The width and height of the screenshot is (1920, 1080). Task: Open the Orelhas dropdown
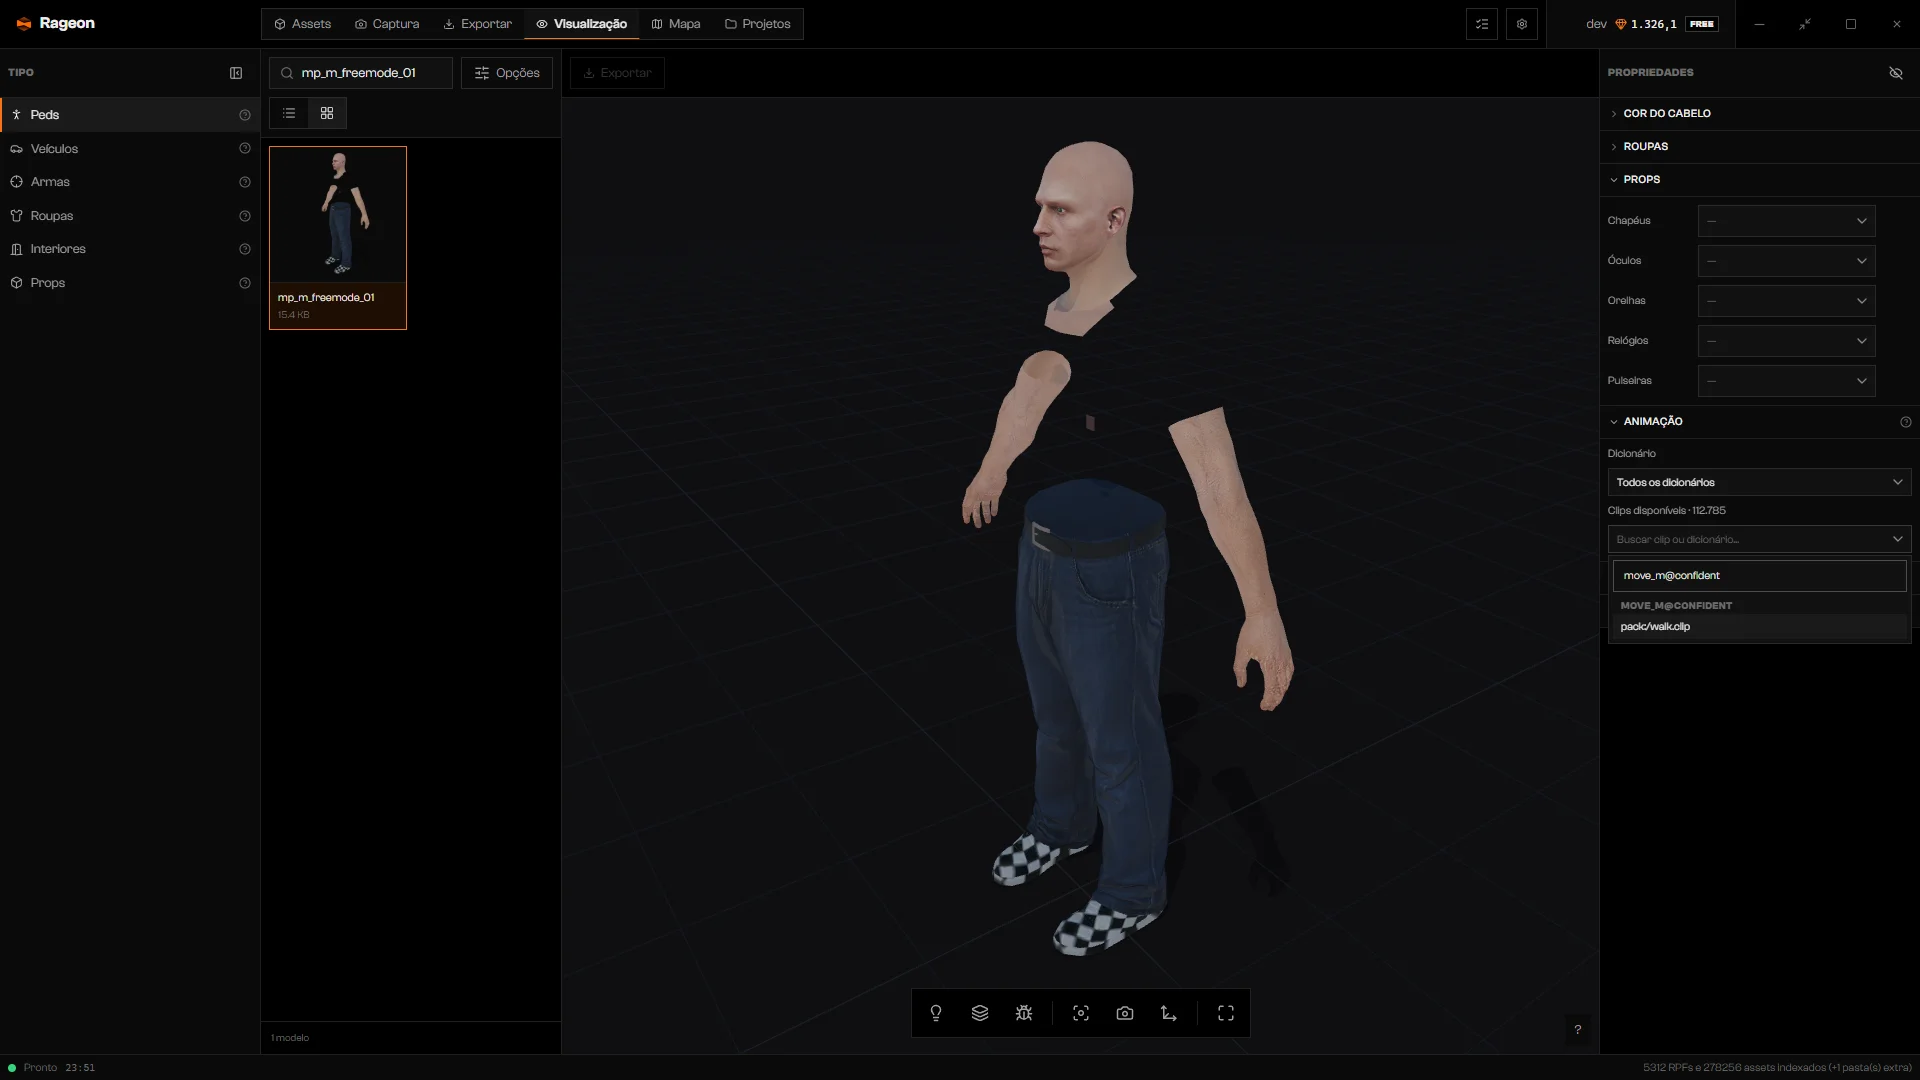click(1786, 301)
